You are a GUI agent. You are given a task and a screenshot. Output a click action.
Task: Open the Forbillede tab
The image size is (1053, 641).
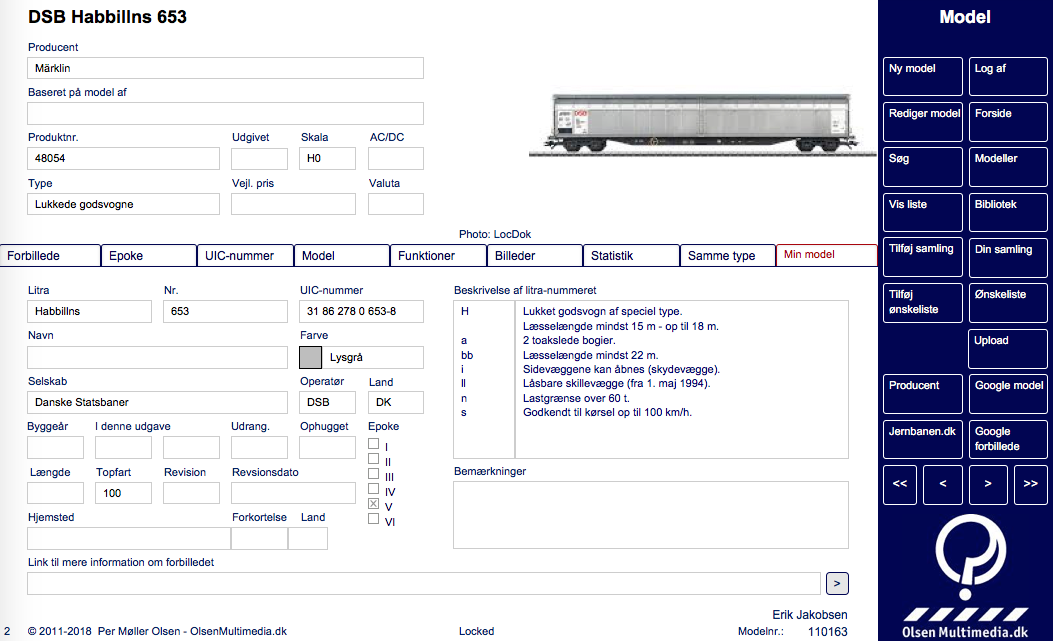pos(50,255)
